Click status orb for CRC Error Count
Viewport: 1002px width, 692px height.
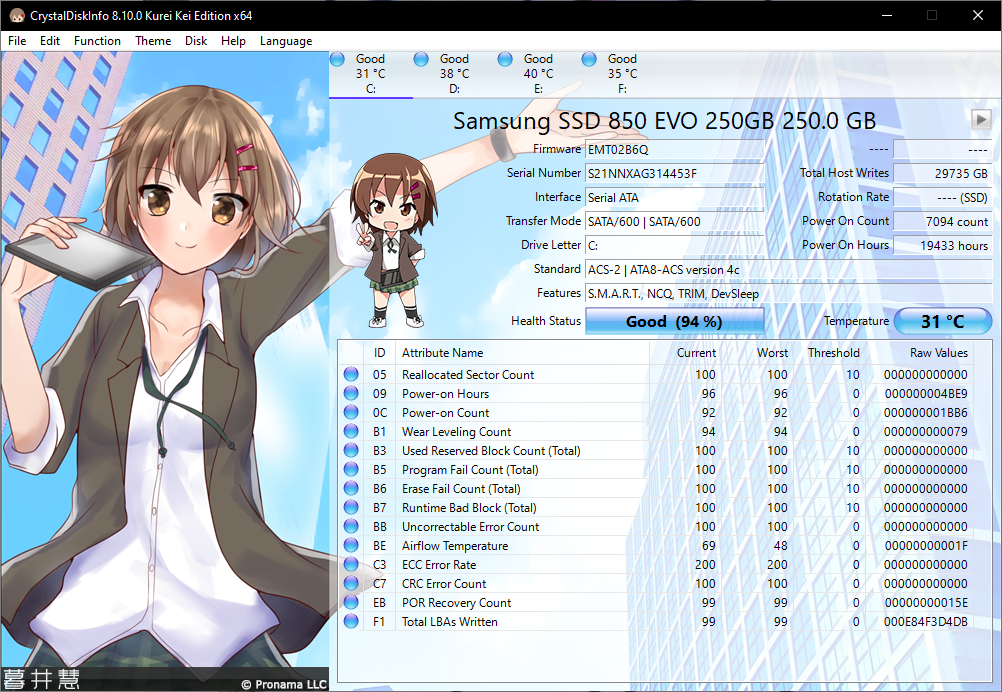tap(351, 583)
